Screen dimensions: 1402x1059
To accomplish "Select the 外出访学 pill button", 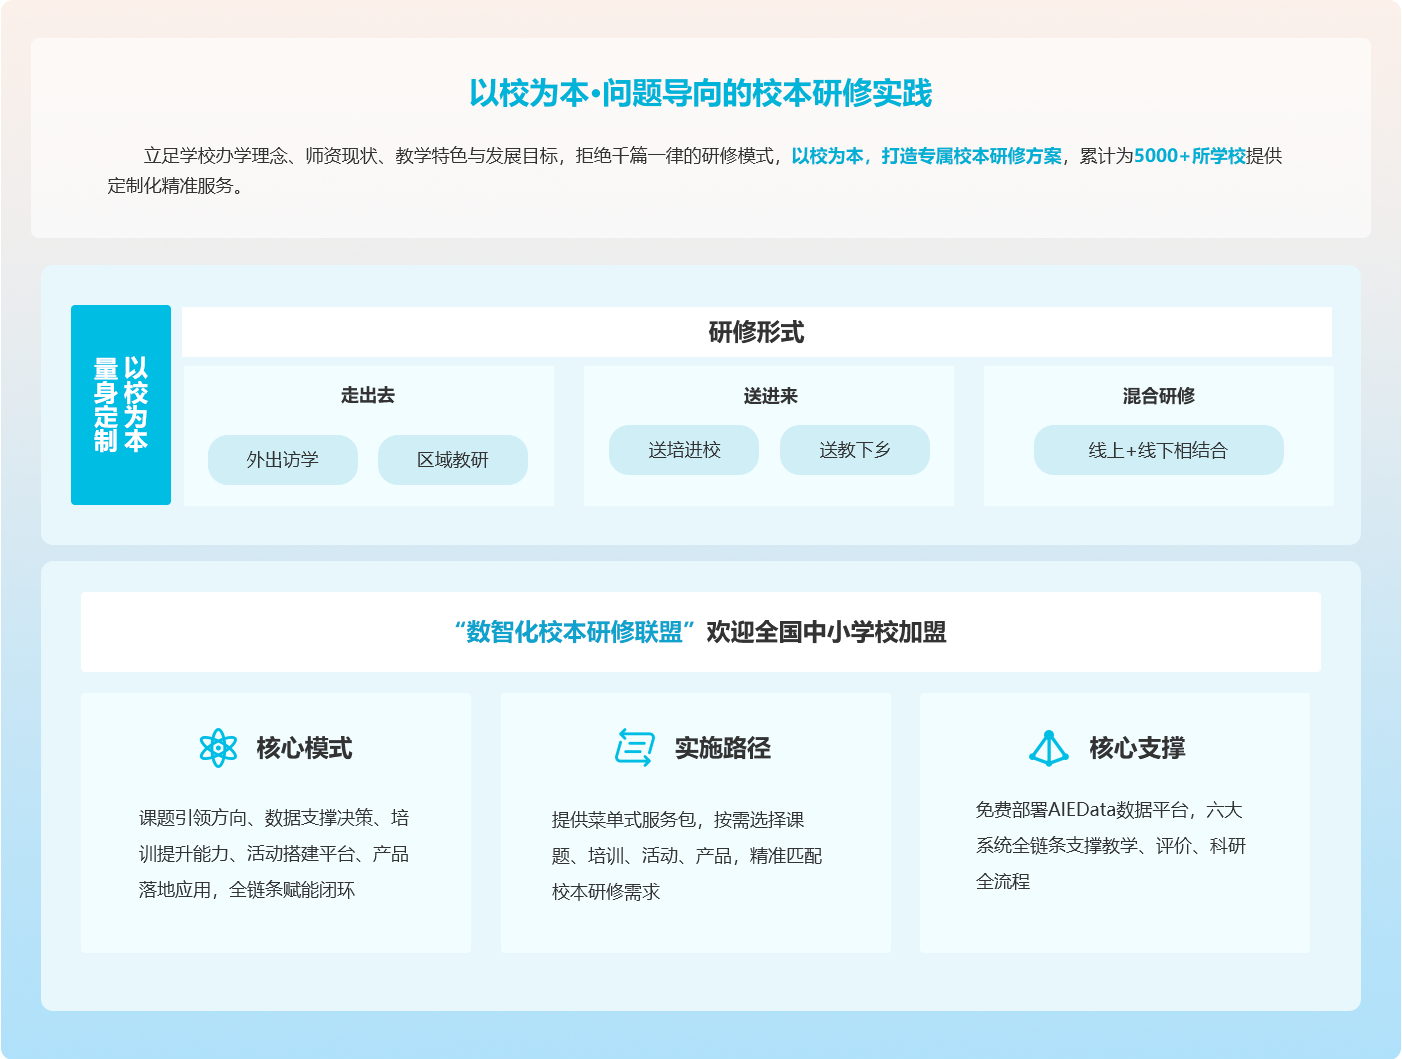I will click(x=283, y=460).
